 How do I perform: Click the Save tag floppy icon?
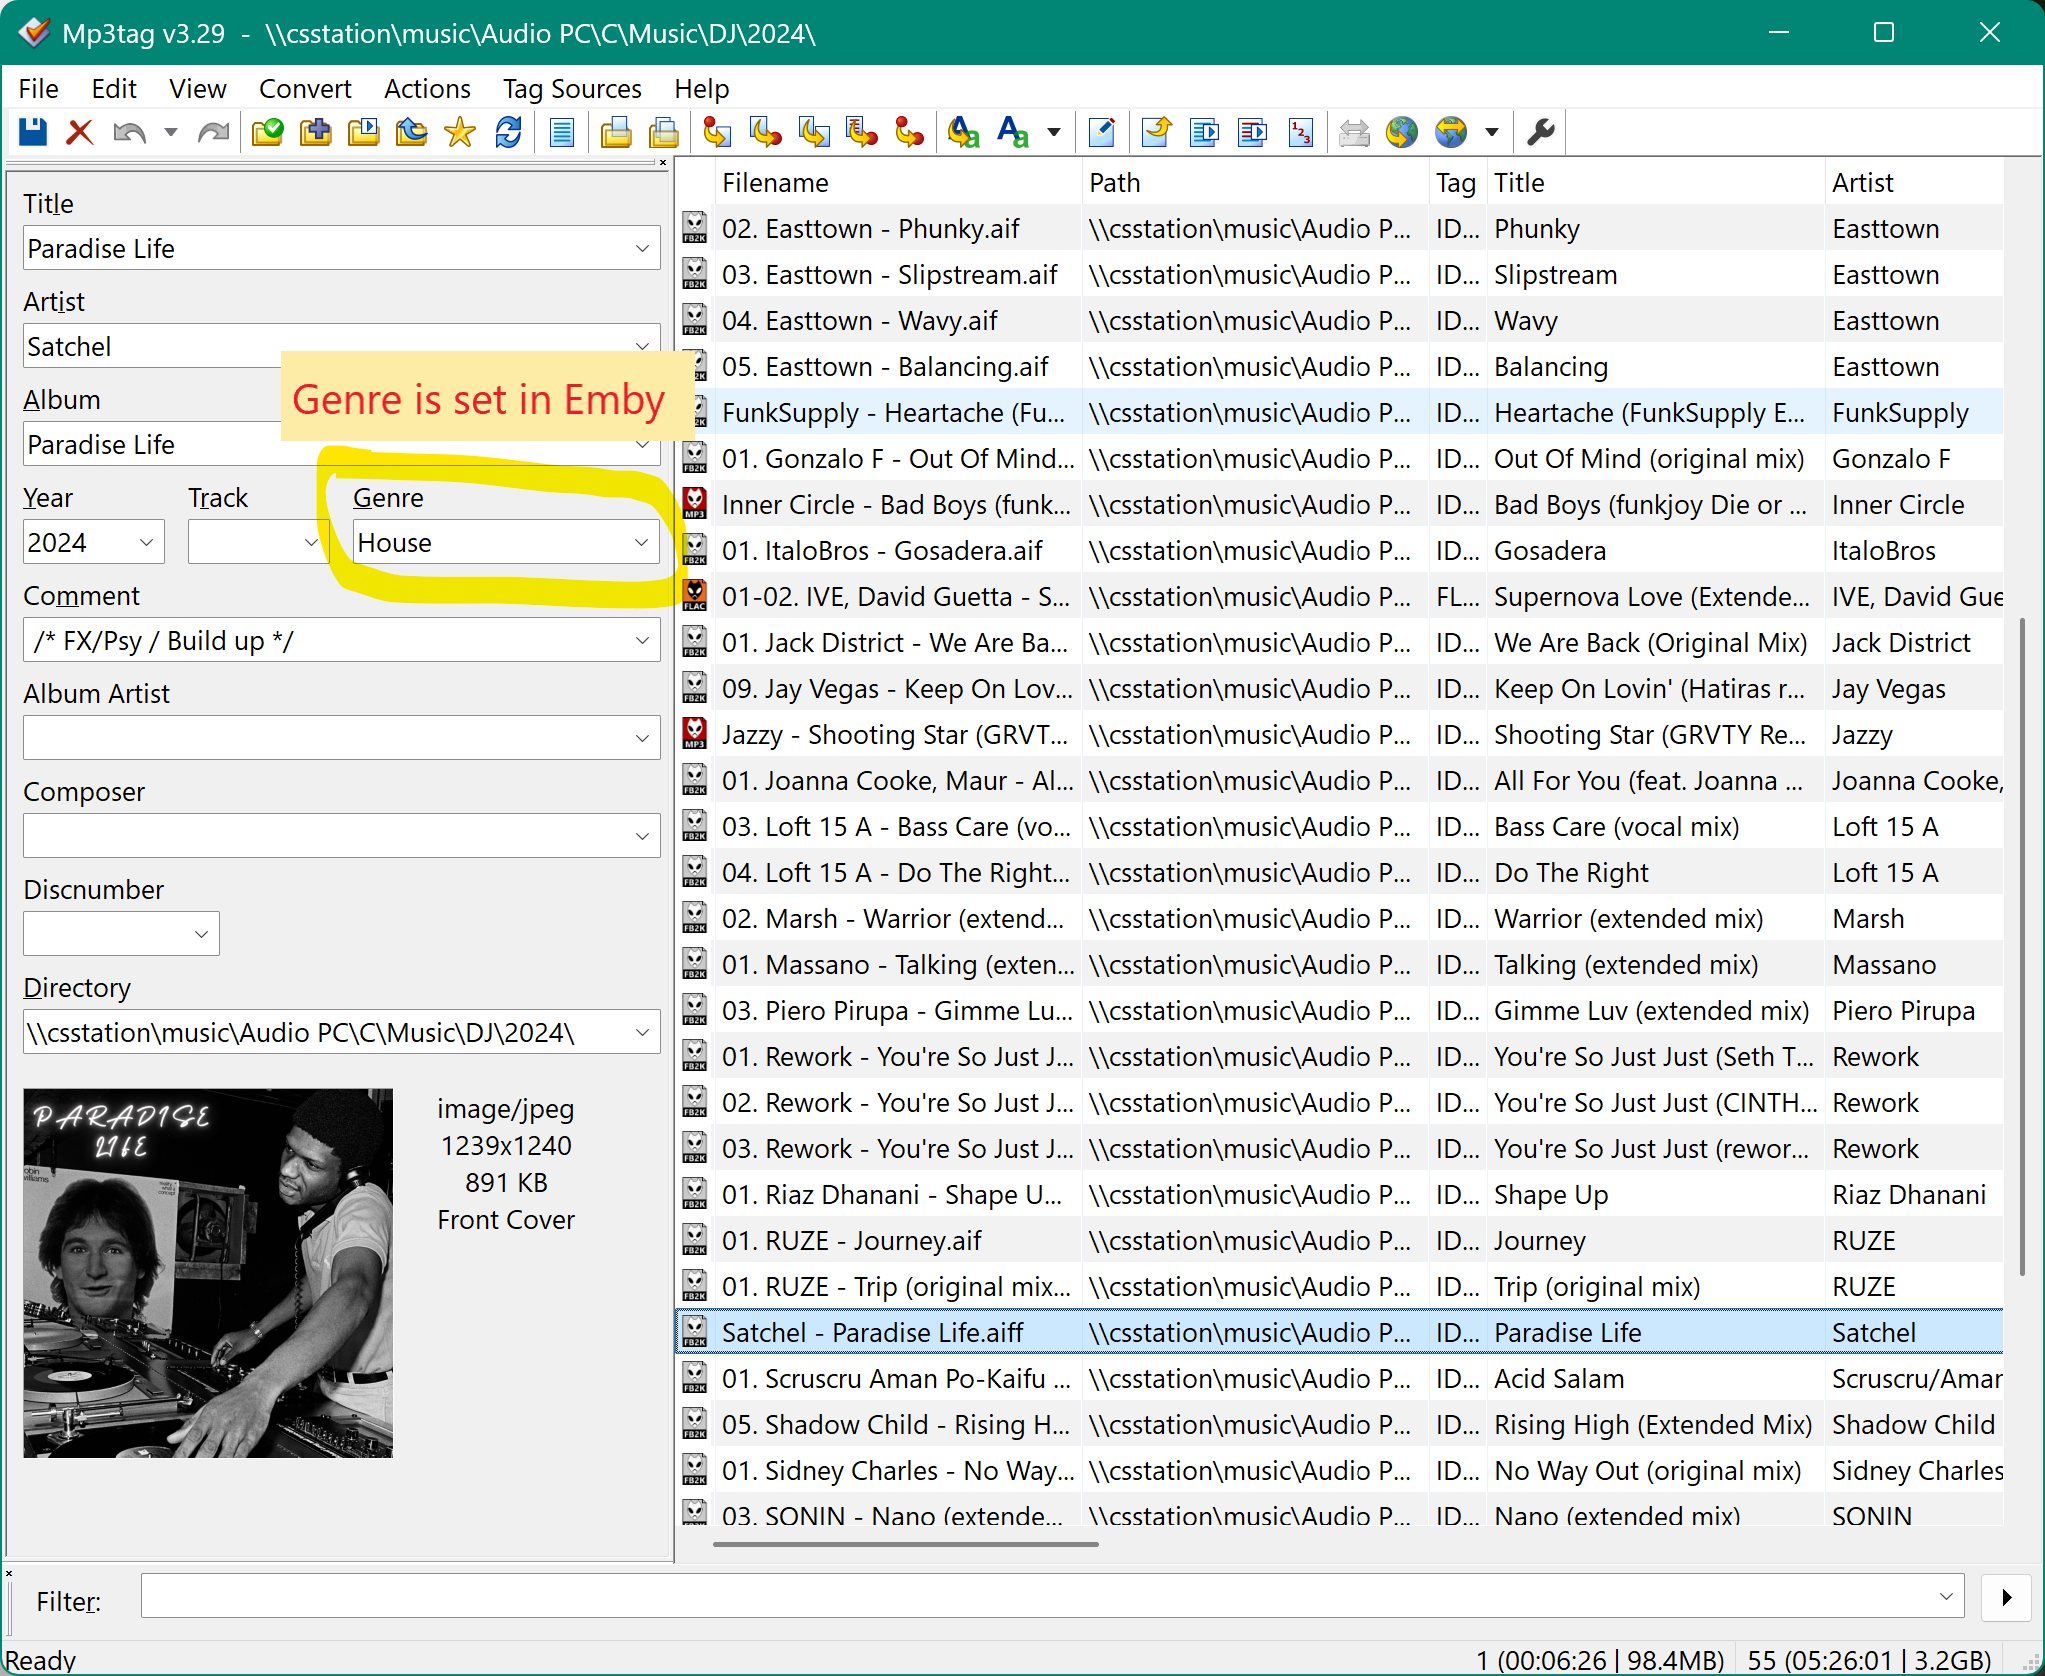(33, 132)
